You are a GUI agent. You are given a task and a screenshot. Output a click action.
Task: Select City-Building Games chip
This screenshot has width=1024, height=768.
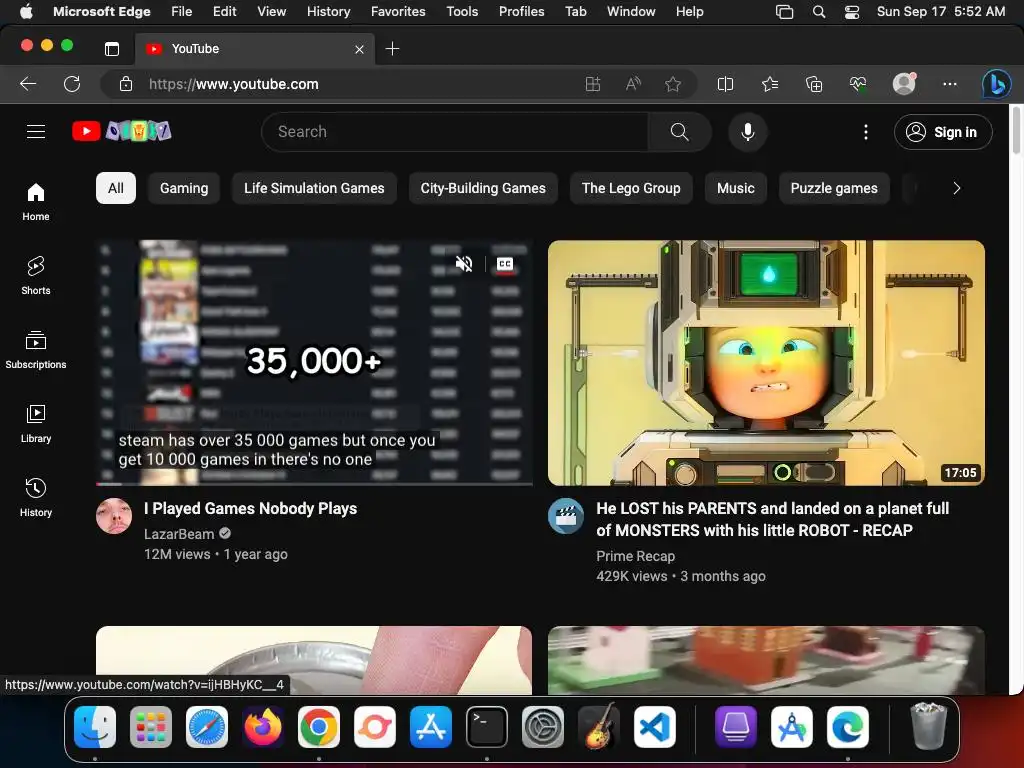483,188
